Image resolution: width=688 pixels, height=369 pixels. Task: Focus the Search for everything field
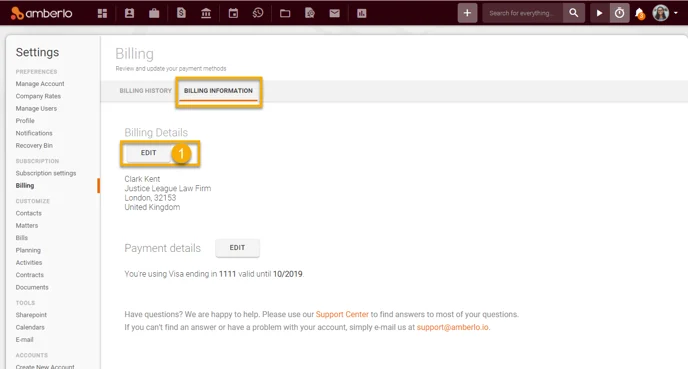[x=522, y=13]
